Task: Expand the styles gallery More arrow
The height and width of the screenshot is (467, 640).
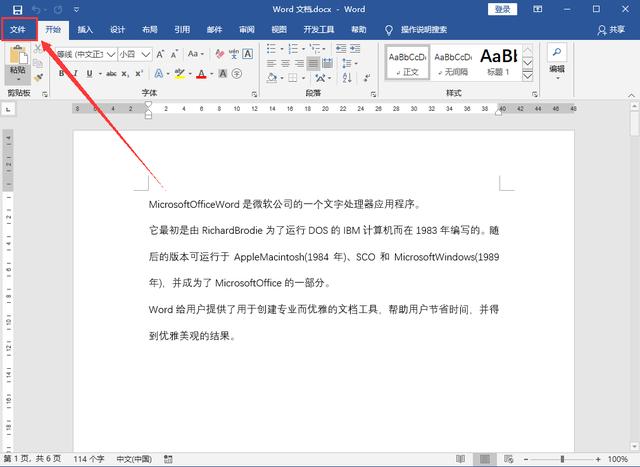Action: click(527, 76)
